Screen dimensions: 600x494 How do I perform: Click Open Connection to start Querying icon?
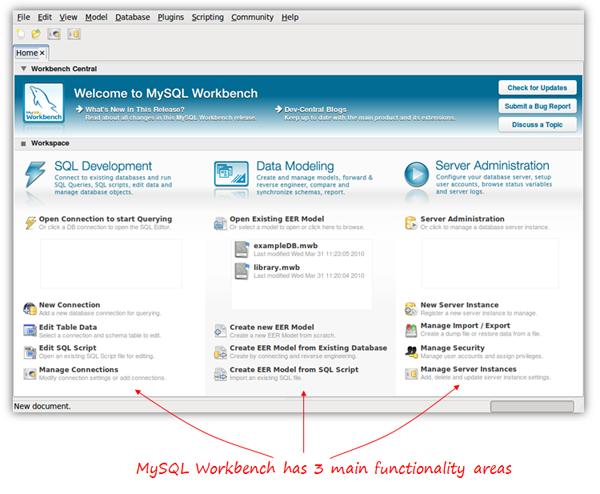click(x=31, y=222)
